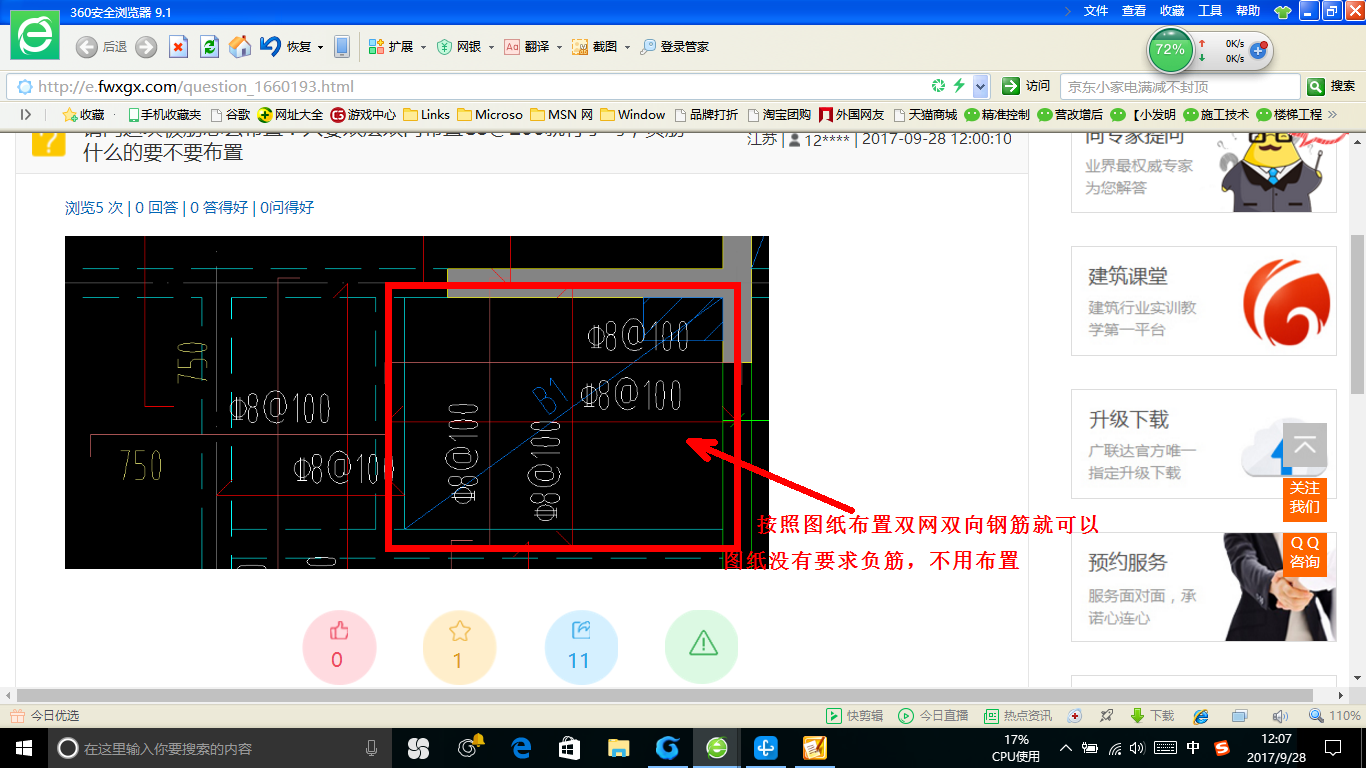Click the horizontal scrollbar

pyautogui.click(x=664, y=695)
